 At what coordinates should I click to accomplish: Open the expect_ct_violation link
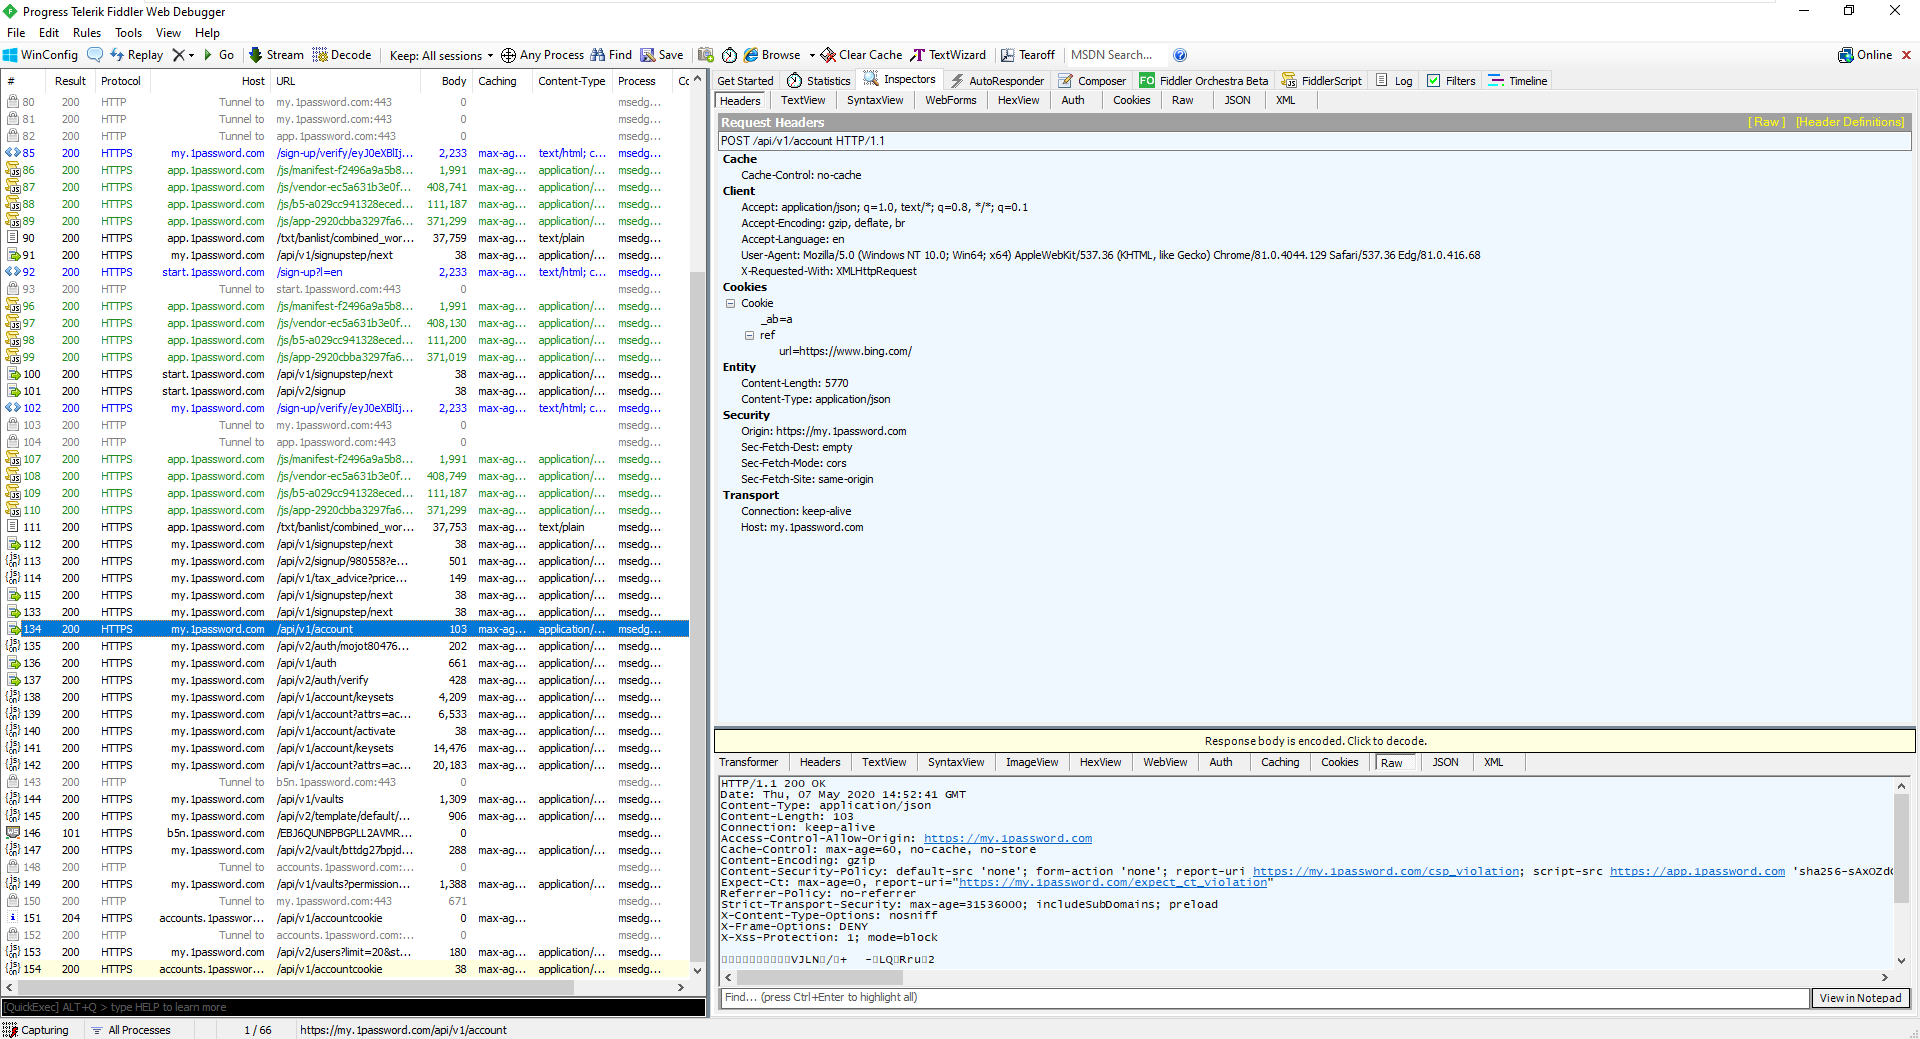[x=1113, y=883]
